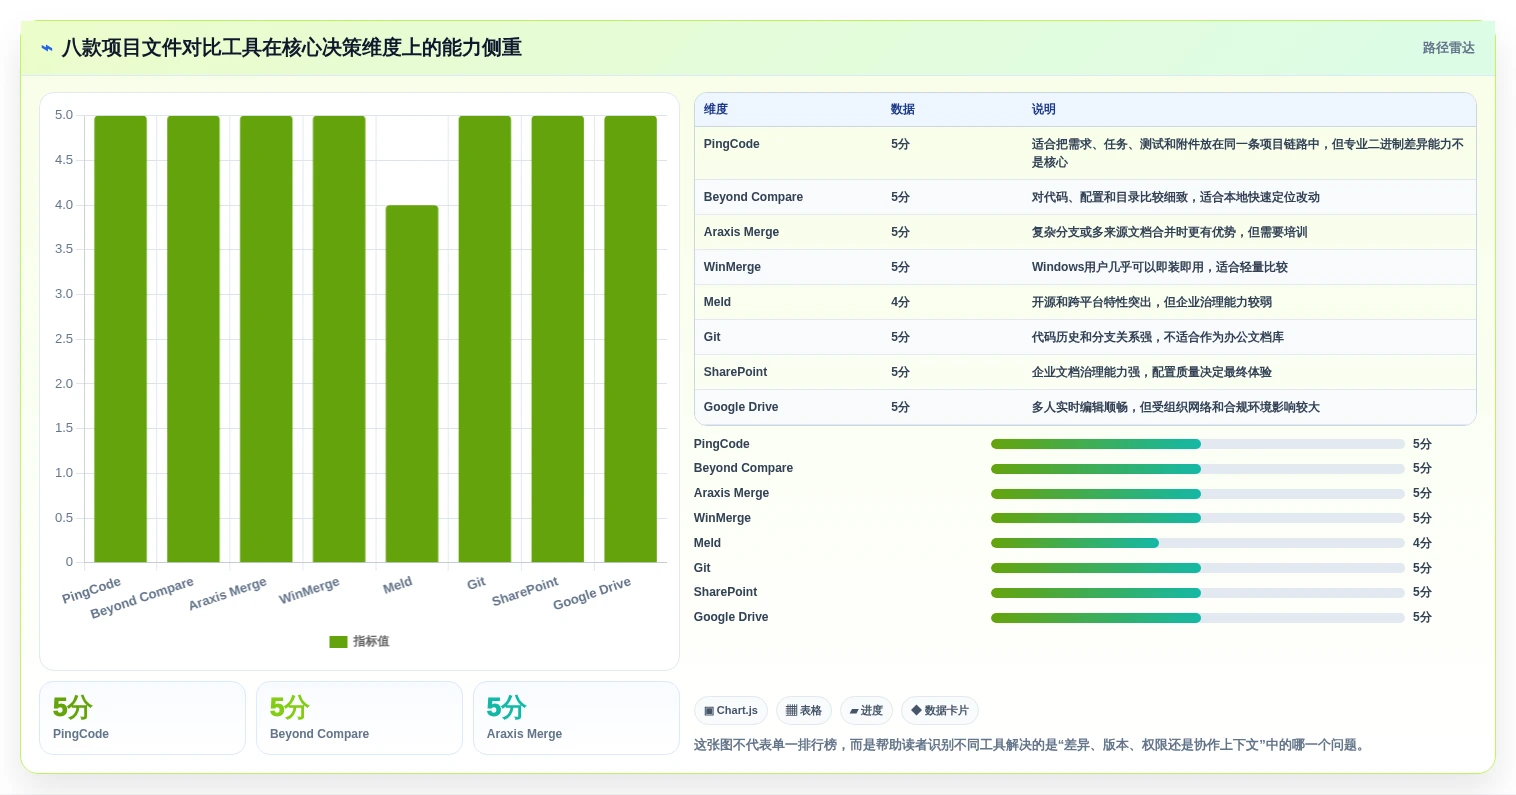
Task: Select the Araxis Merge bar in chart
Action: tap(266, 339)
